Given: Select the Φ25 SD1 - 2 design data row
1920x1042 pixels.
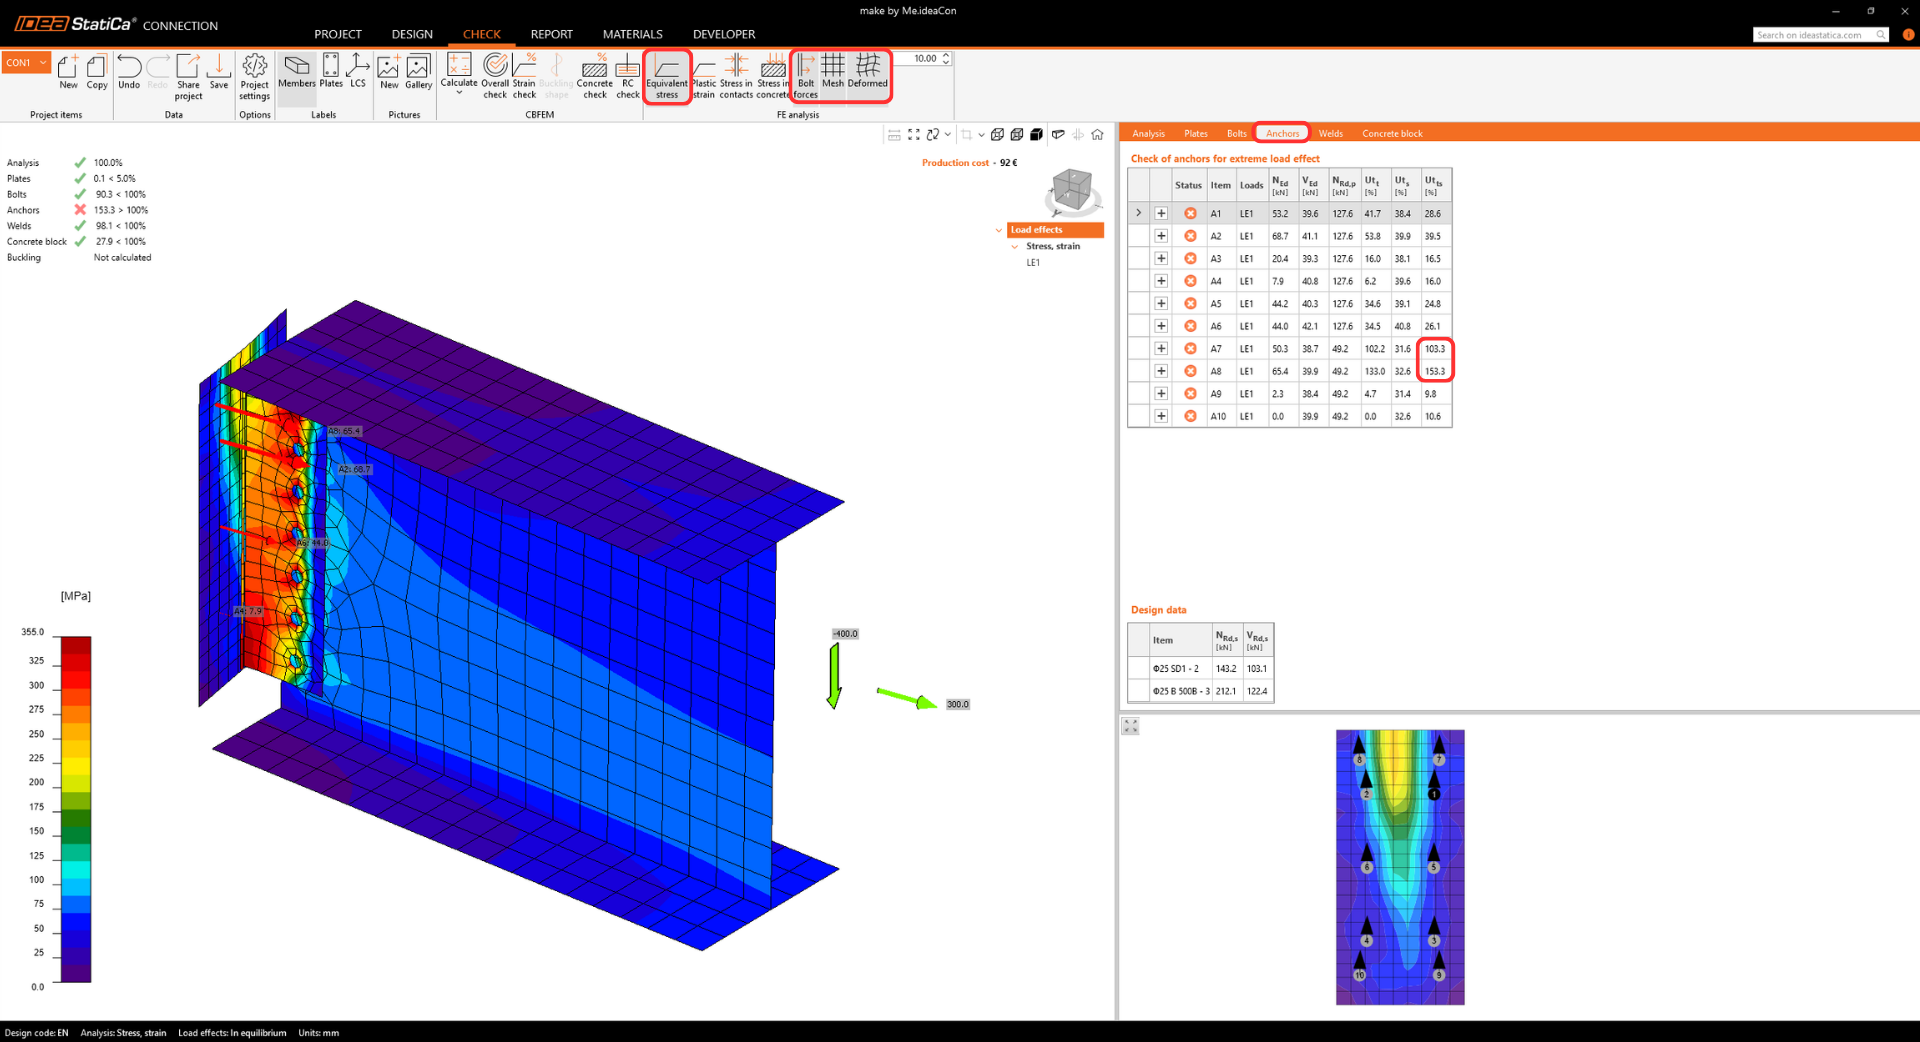Looking at the screenshot, I should 1200,668.
